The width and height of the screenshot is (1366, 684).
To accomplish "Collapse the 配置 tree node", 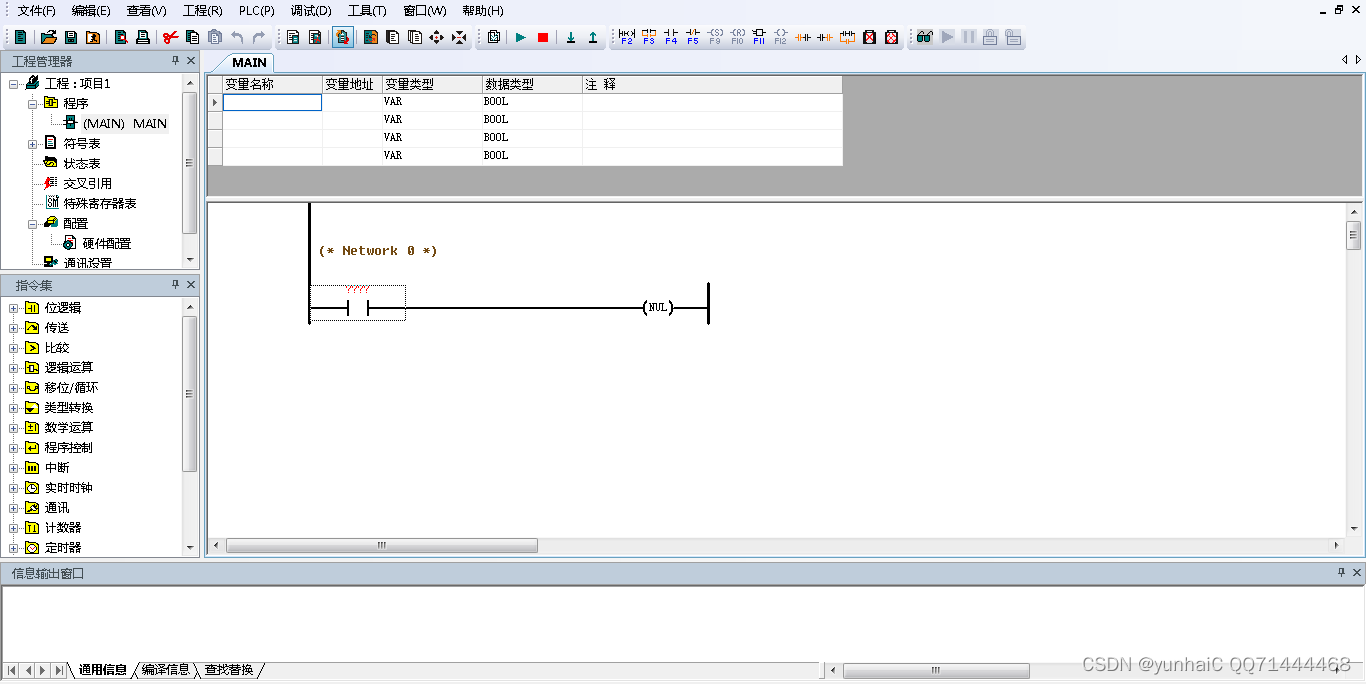I will click(x=33, y=224).
